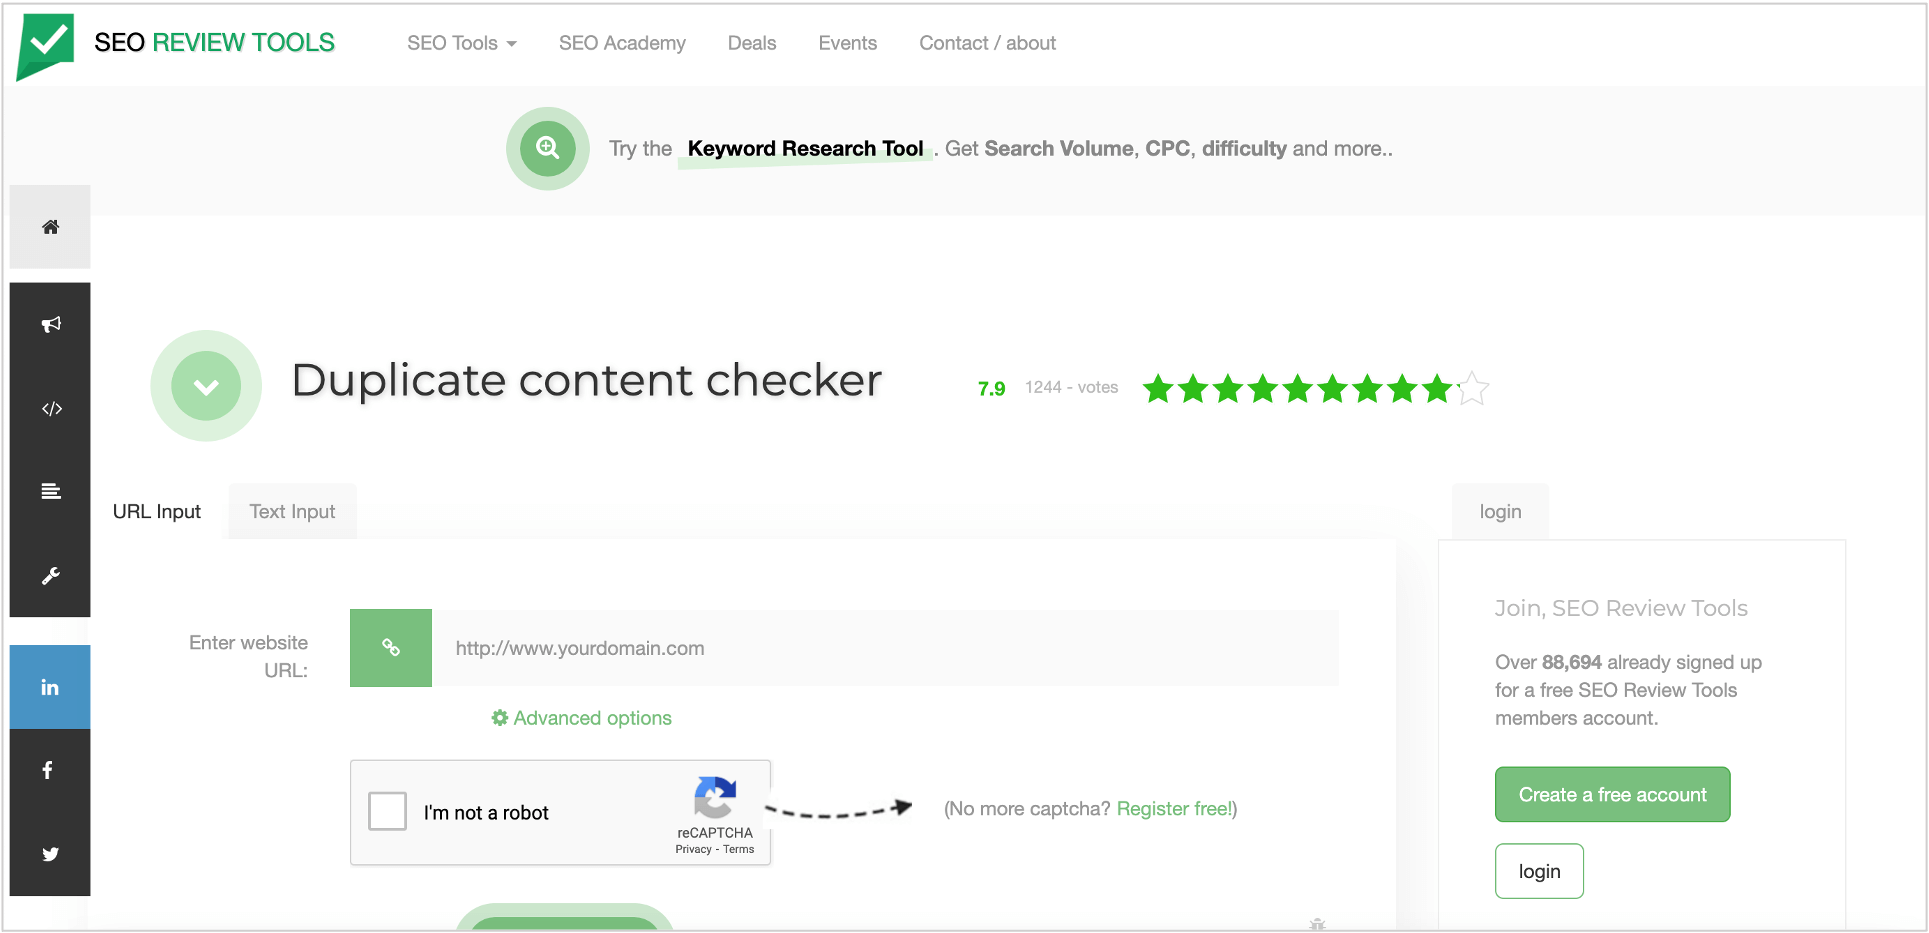
Task: Click the Duplicate content checker heading
Action: pyautogui.click(x=587, y=381)
